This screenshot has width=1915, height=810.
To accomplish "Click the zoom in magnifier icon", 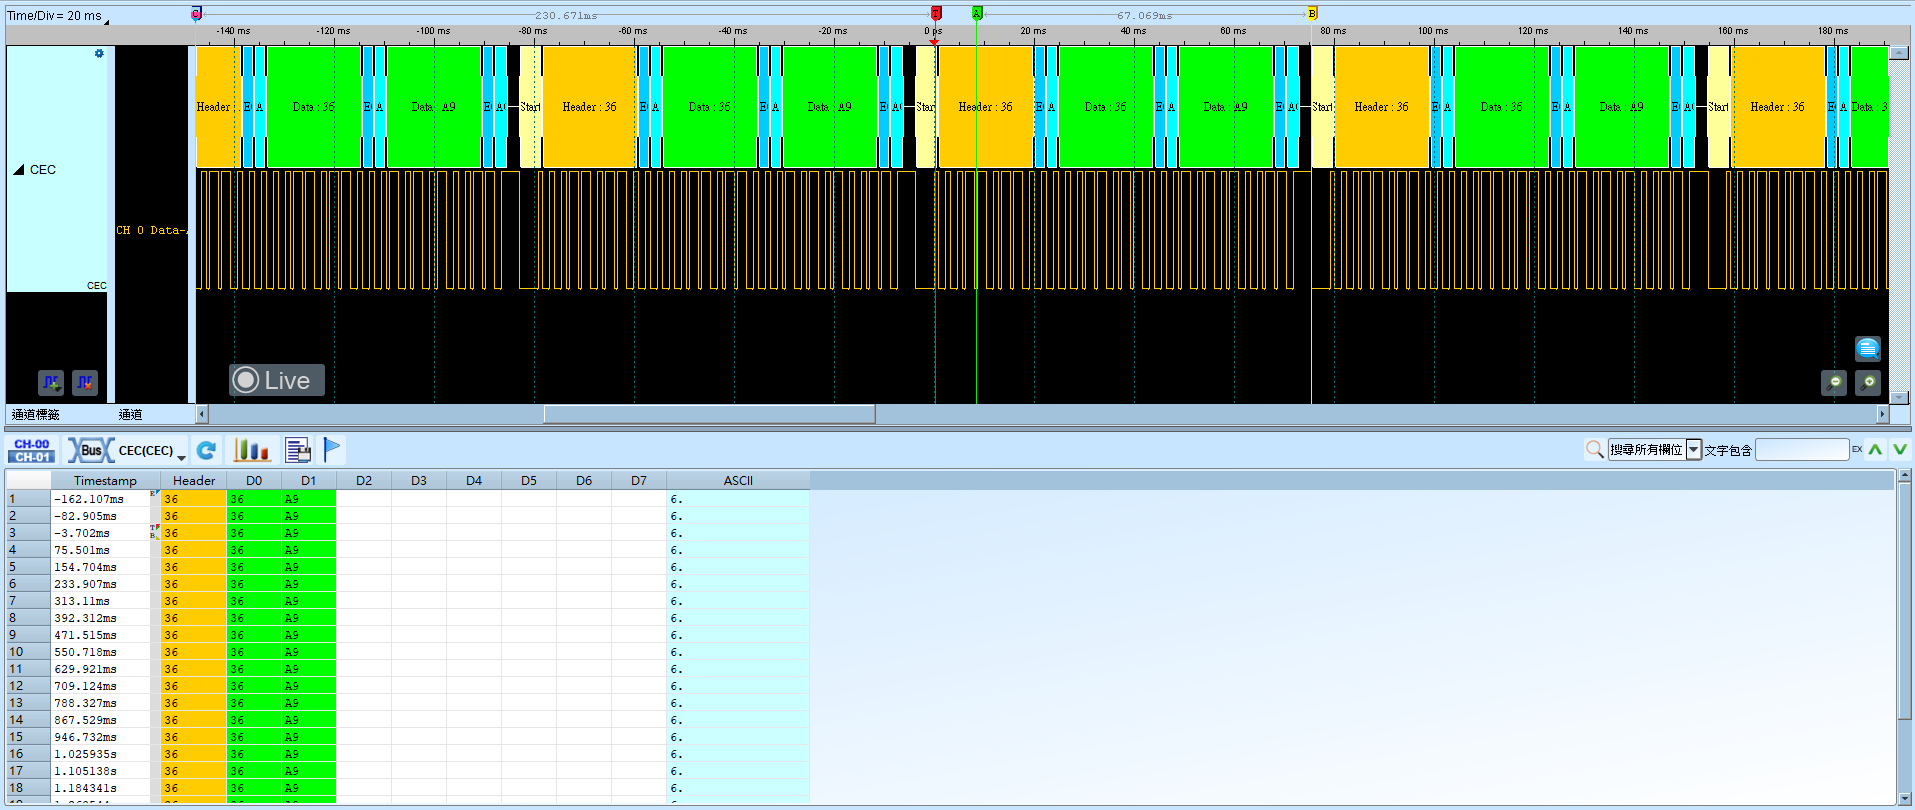I will click(1868, 382).
